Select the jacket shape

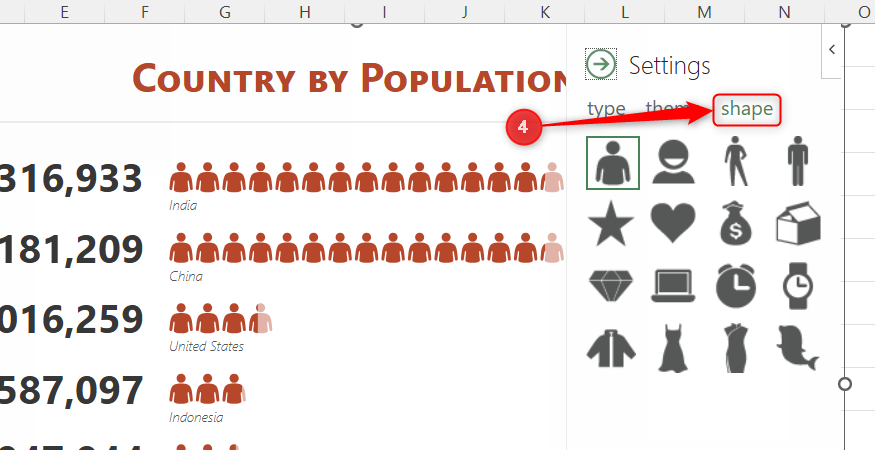point(611,348)
